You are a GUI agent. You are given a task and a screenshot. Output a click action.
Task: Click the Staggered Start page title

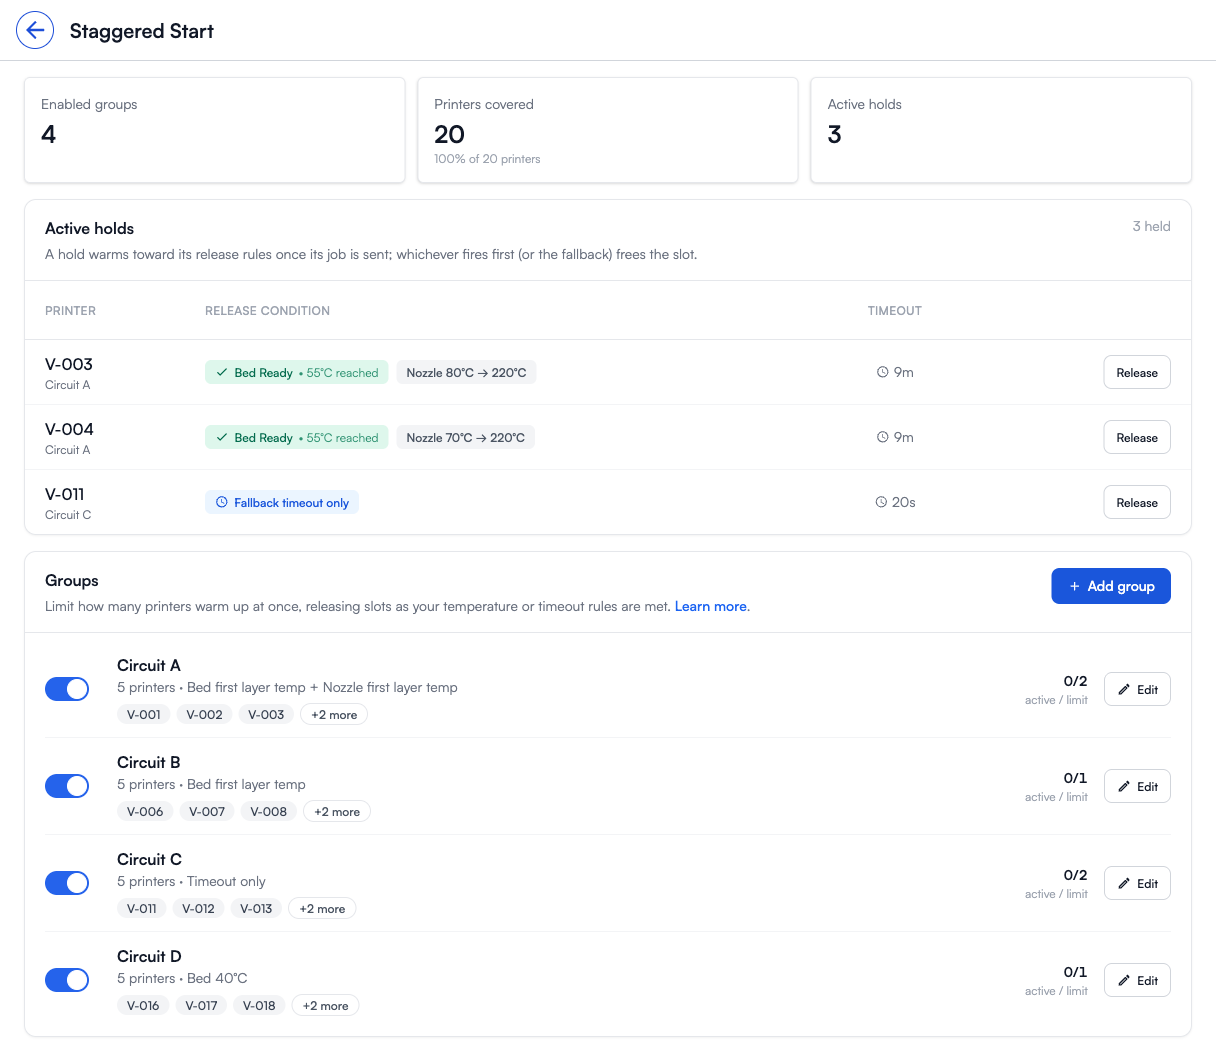pos(142,31)
